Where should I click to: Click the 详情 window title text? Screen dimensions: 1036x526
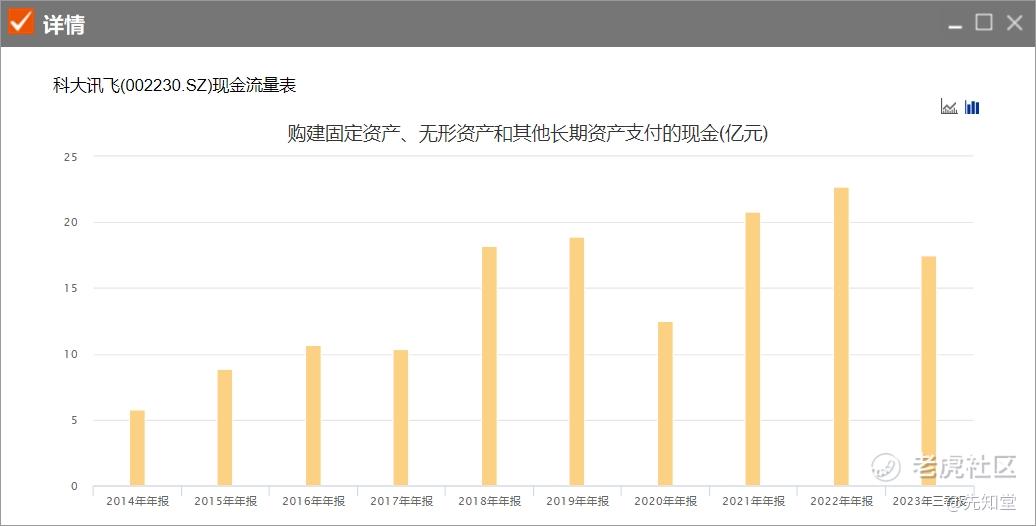click(63, 24)
